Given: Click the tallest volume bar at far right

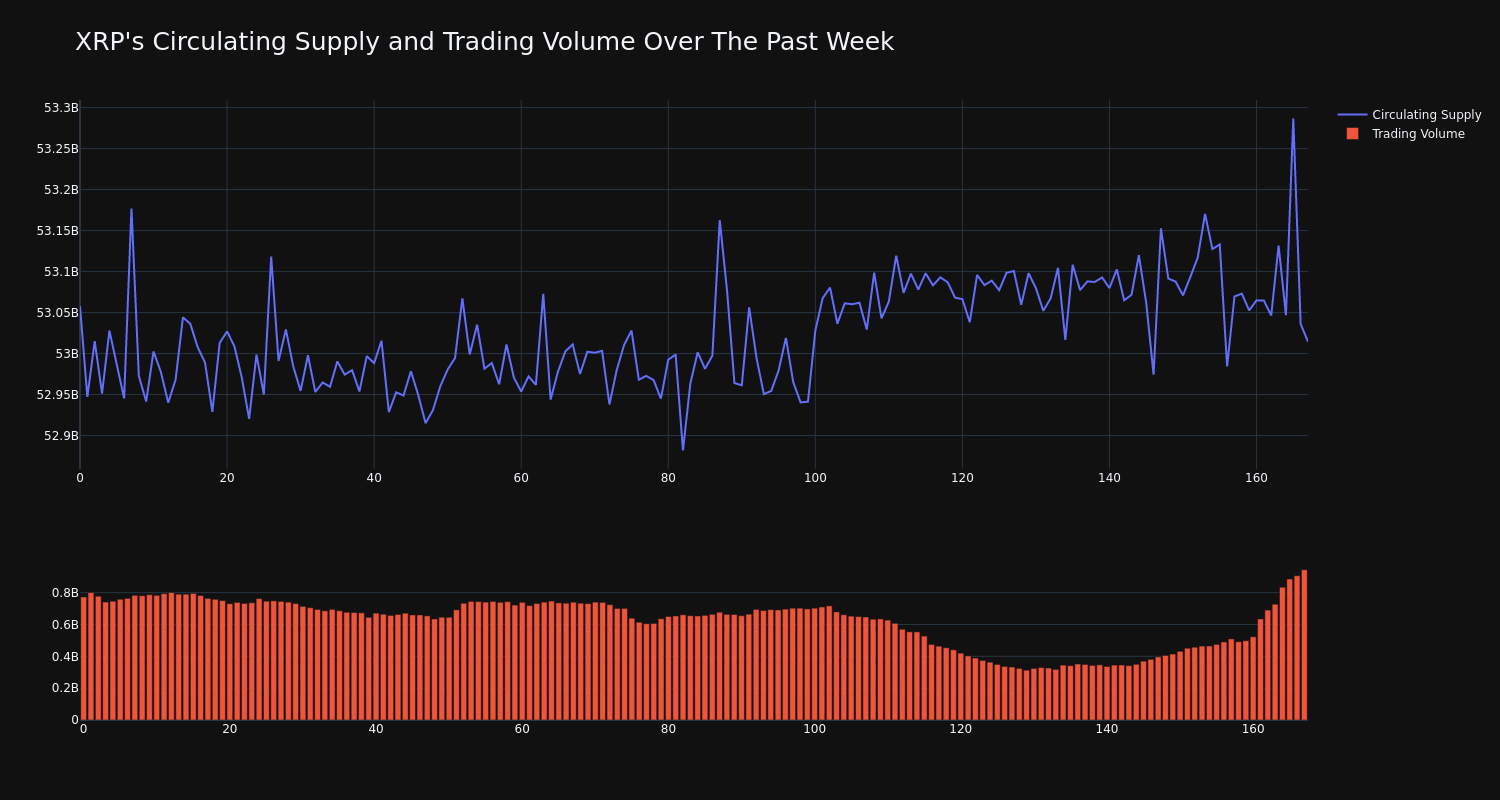Looking at the screenshot, I should click(x=1304, y=645).
